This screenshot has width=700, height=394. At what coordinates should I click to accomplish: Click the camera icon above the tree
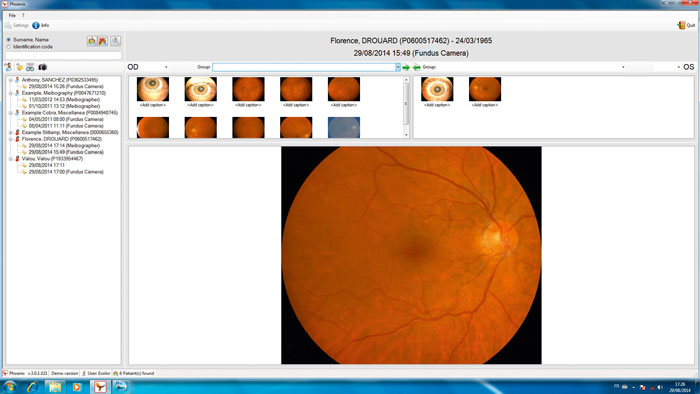pos(42,67)
